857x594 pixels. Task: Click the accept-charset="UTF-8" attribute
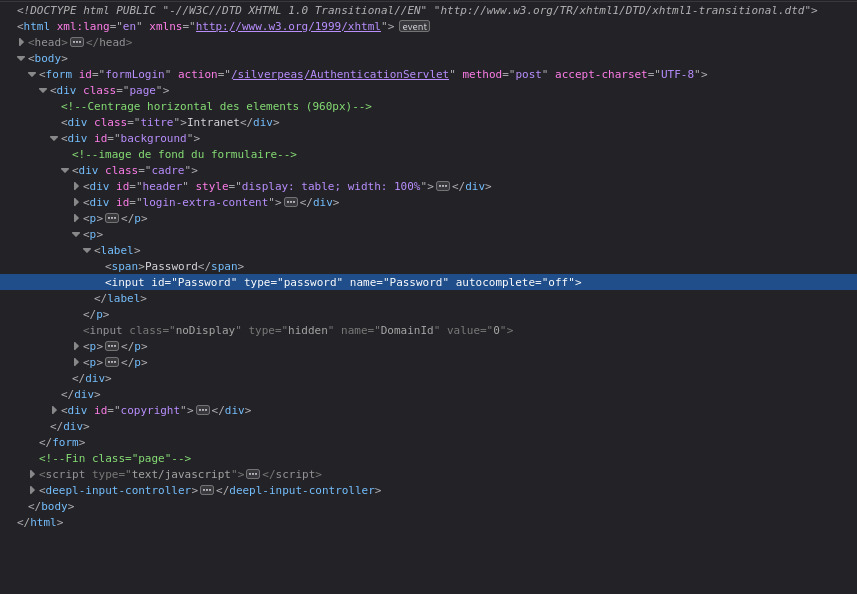pyautogui.click(x=628, y=74)
